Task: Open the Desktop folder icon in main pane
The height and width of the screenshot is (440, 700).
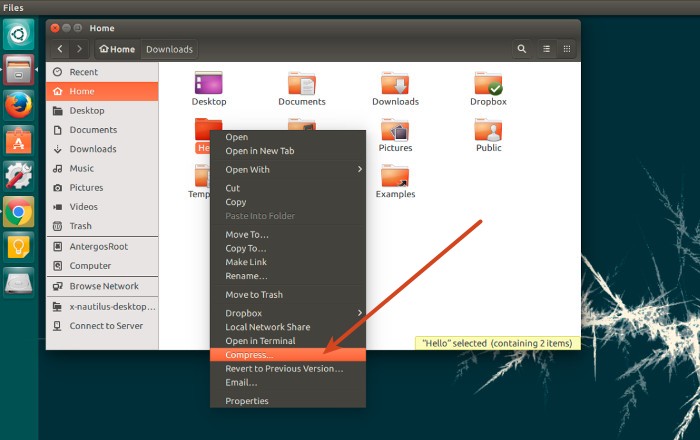Action: (x=208, y=83)
